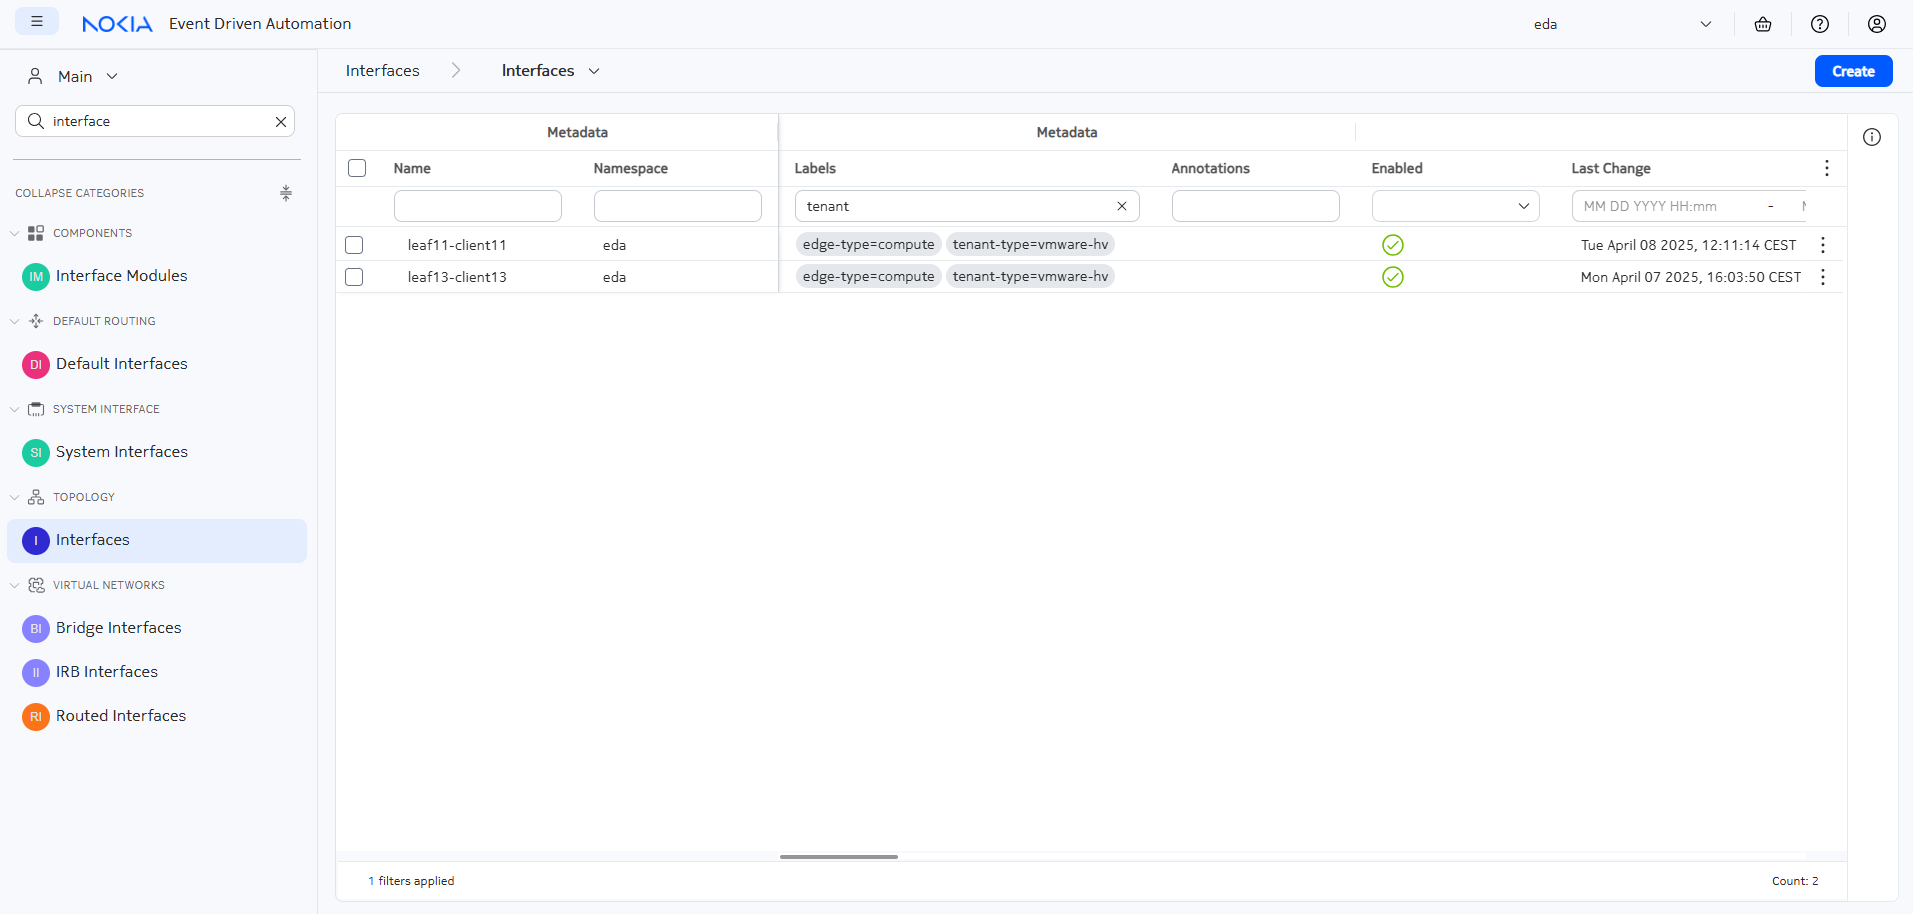Open table column settings kebab menu
The image size is (1913, 914).
(x=1826, y=168)
